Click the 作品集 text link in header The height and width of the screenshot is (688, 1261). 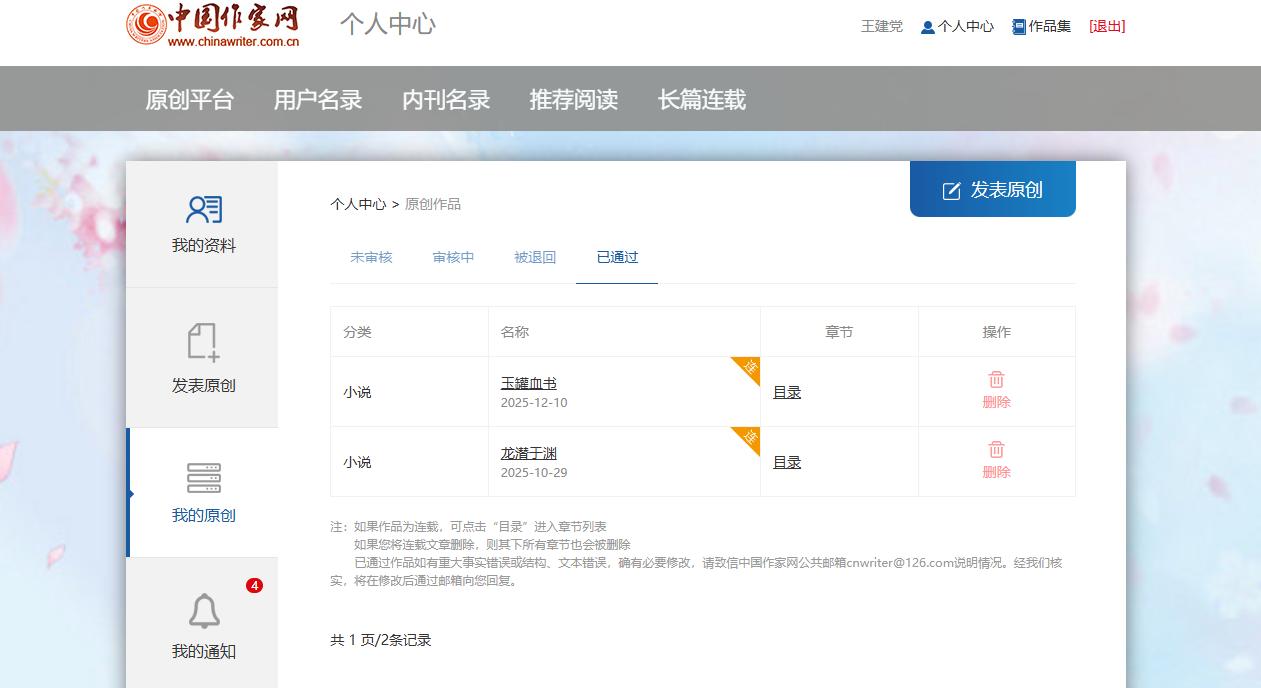pos(1050,27)
